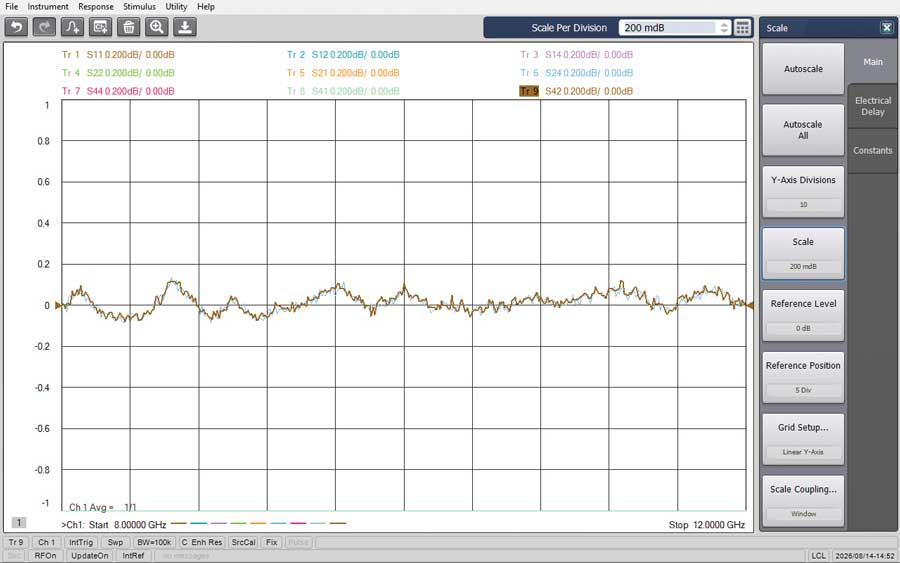Click the magnifier zoom toolbar icon
This screenshot has width=900, height=563.
click(x=157, y=27)
